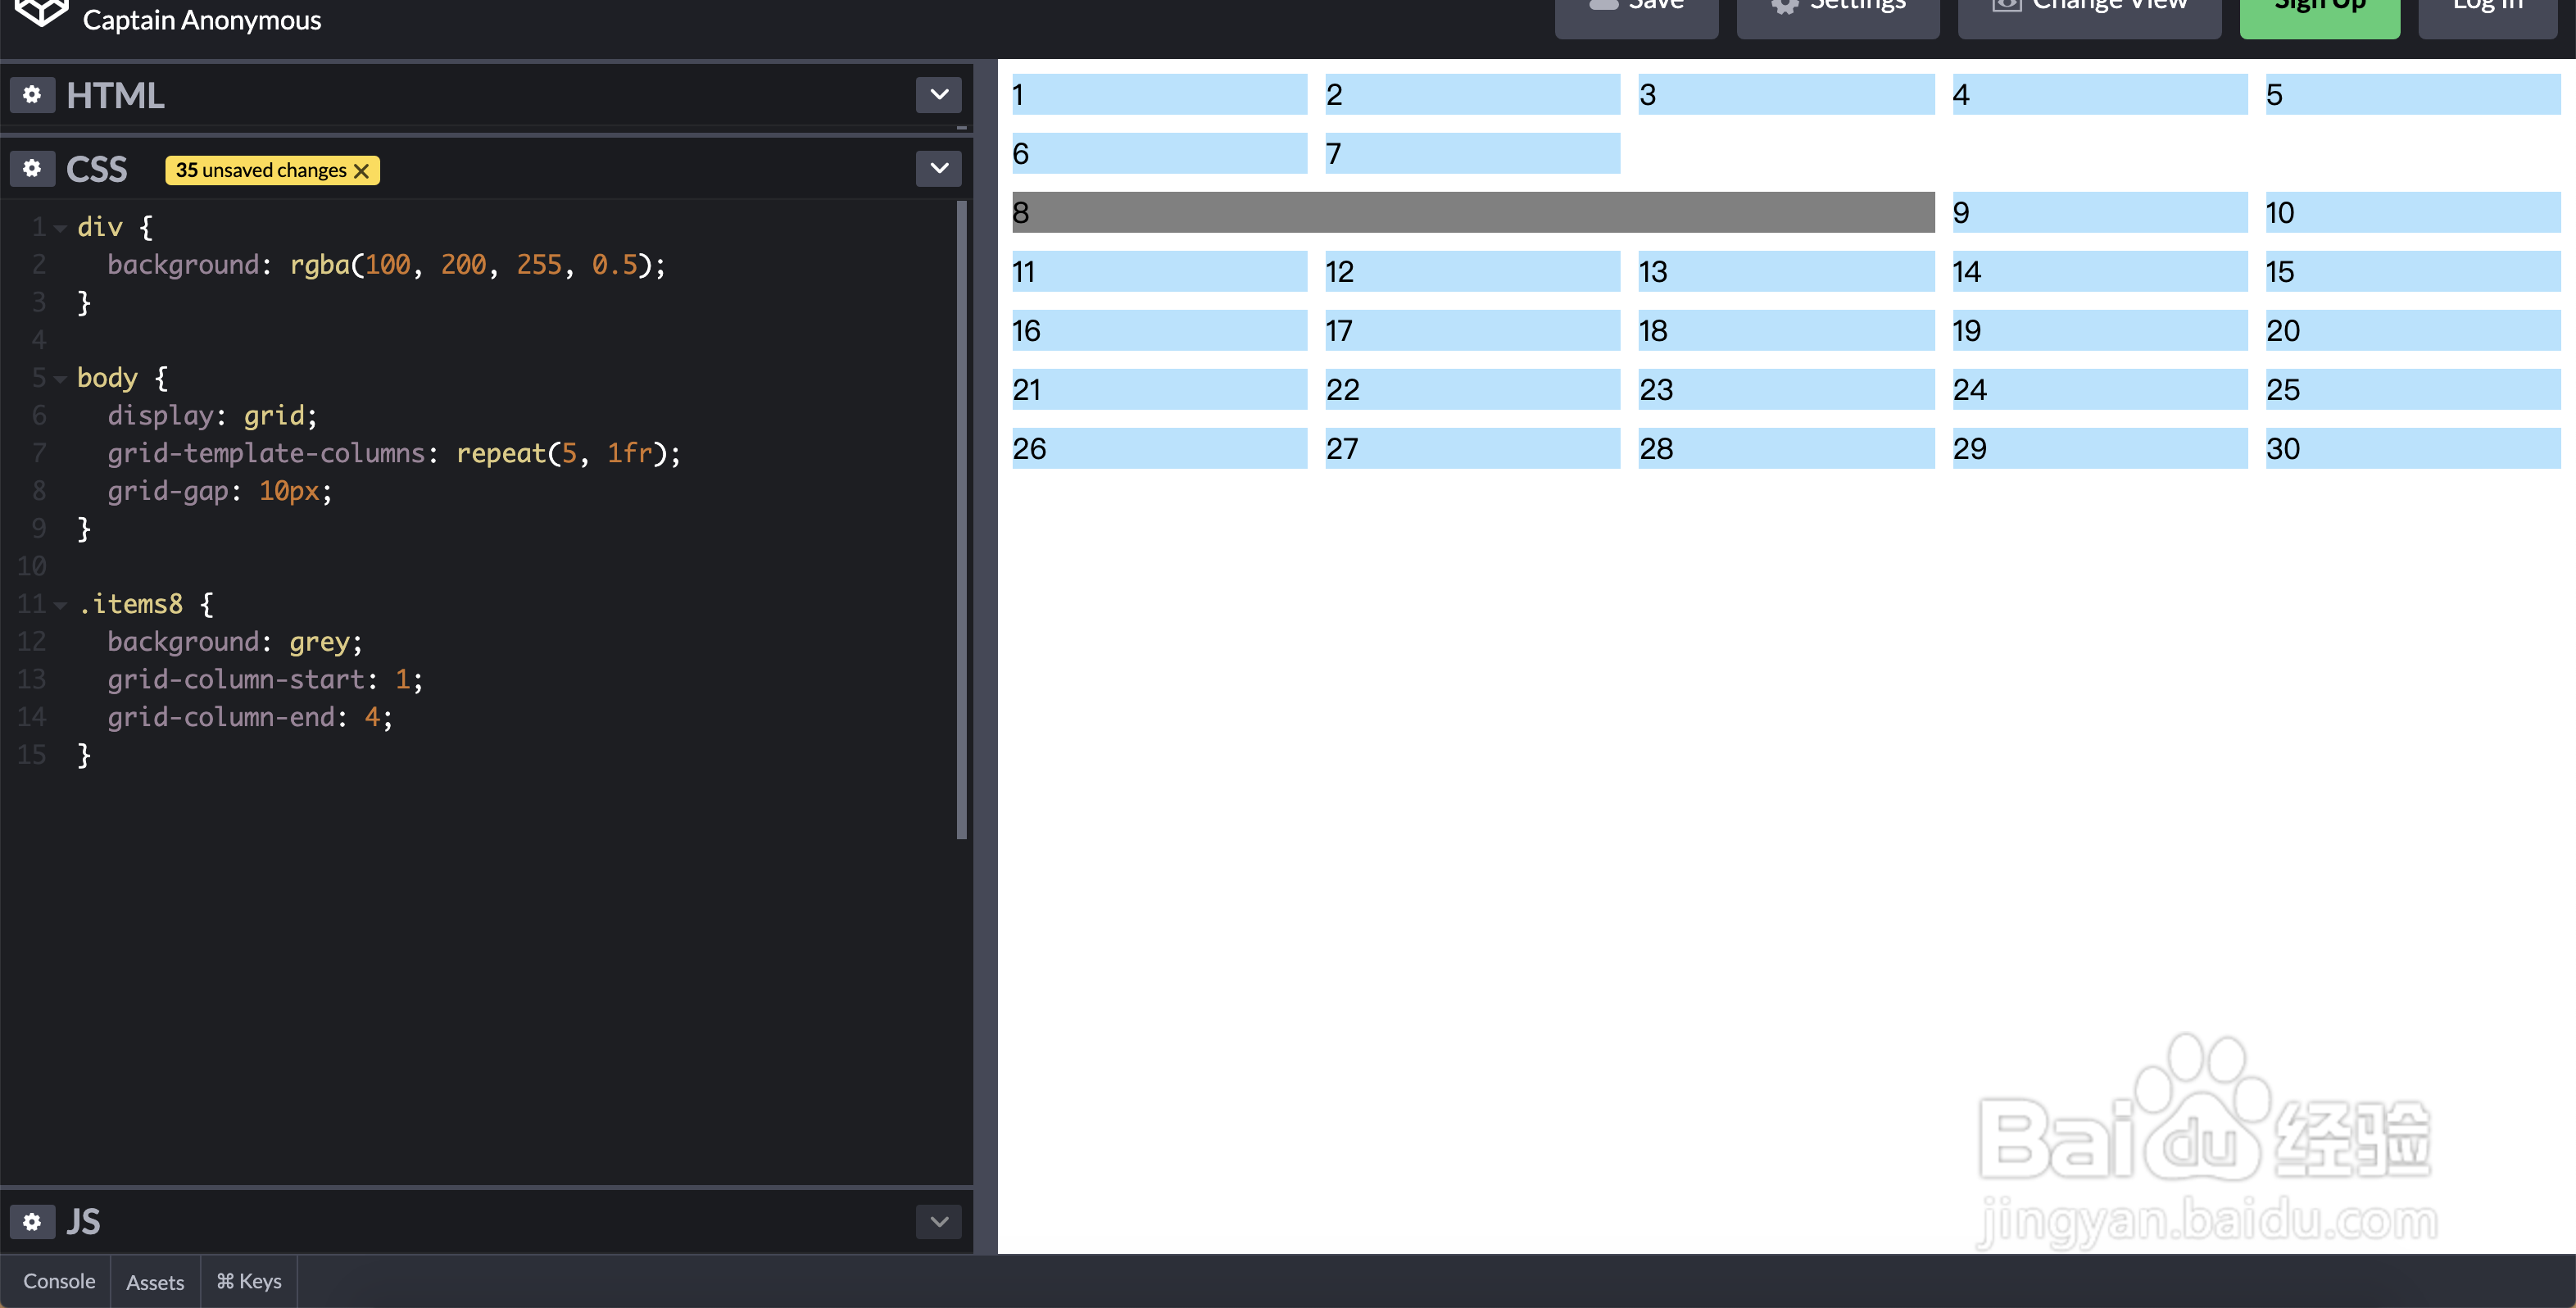
Task: Dismiss the 35 unsaved changes badge
Action: click(x=362, y=171)
